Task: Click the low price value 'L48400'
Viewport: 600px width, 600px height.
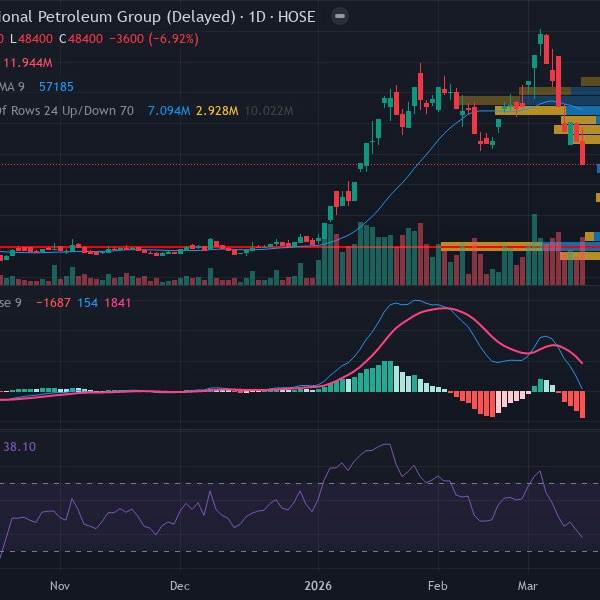Action: coord(31,39)
